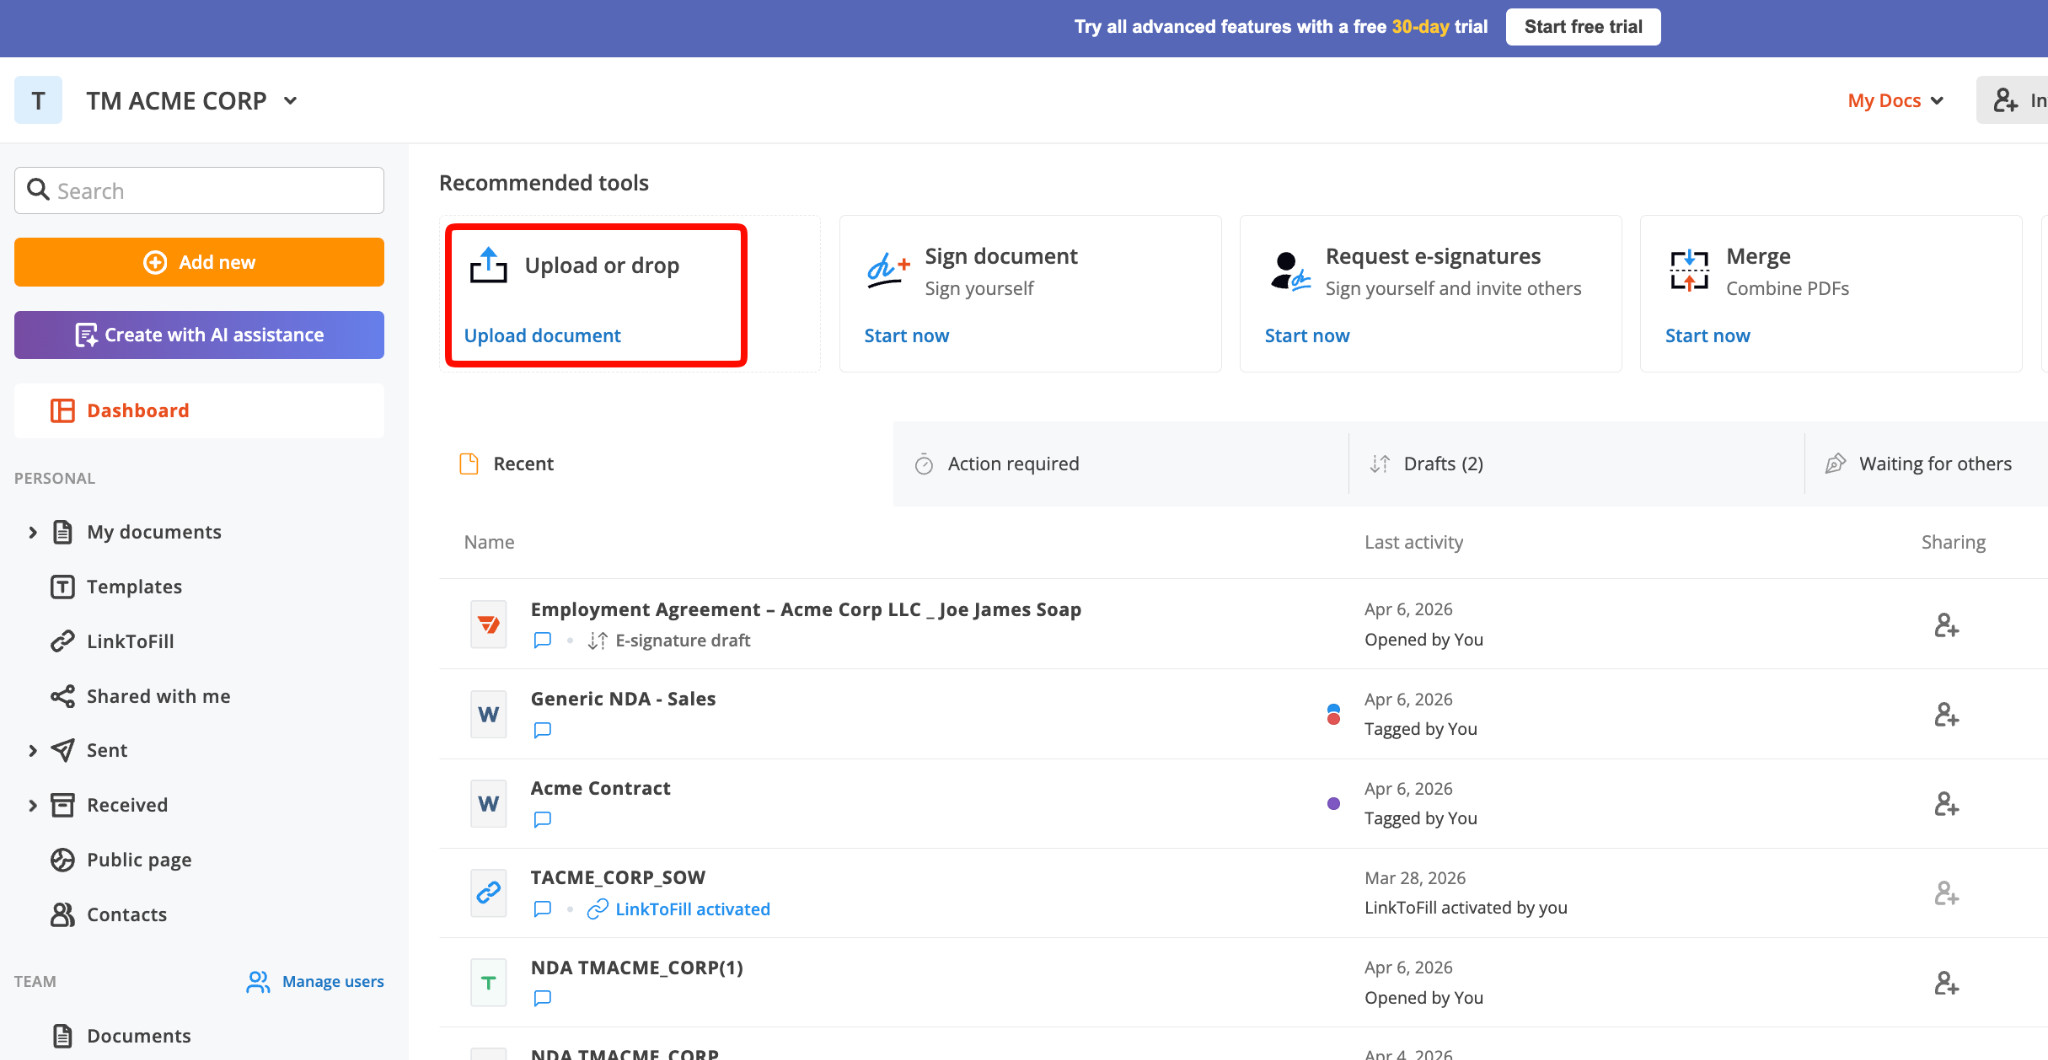Expand the My documents tree

point(33,532)
